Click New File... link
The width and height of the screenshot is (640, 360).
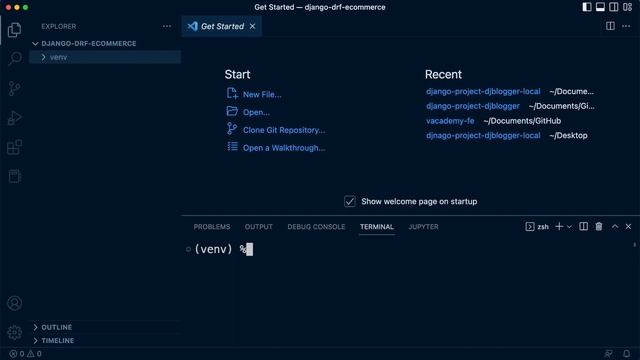coord(262,95)
